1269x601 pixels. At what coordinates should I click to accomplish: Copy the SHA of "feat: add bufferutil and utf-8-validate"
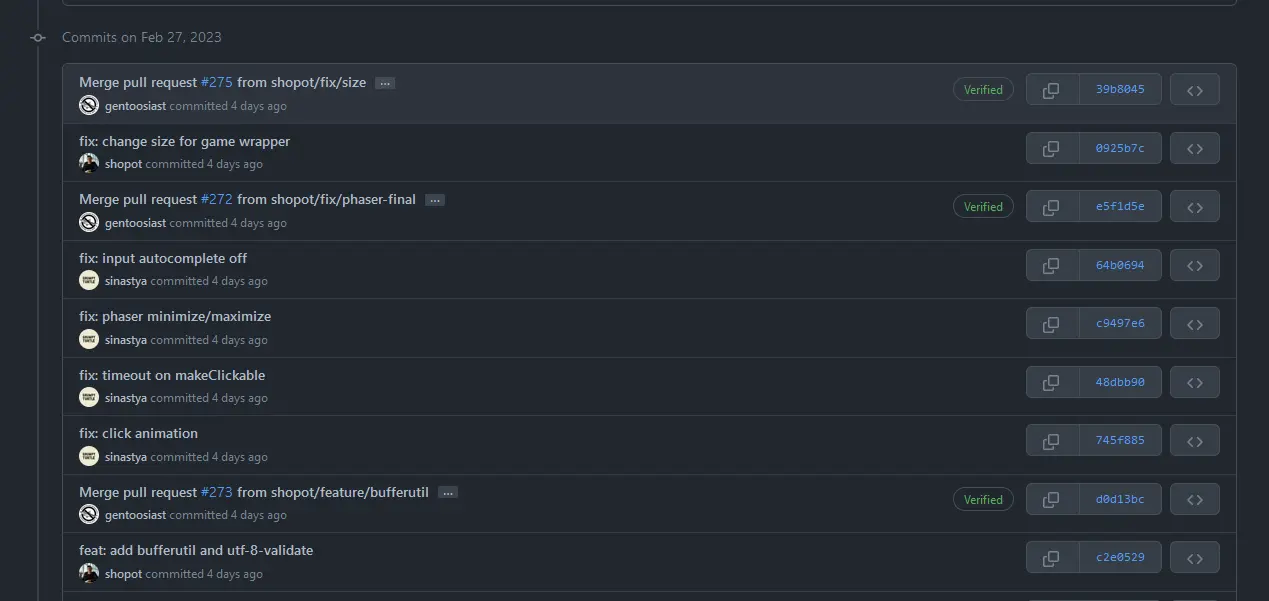1051,557
